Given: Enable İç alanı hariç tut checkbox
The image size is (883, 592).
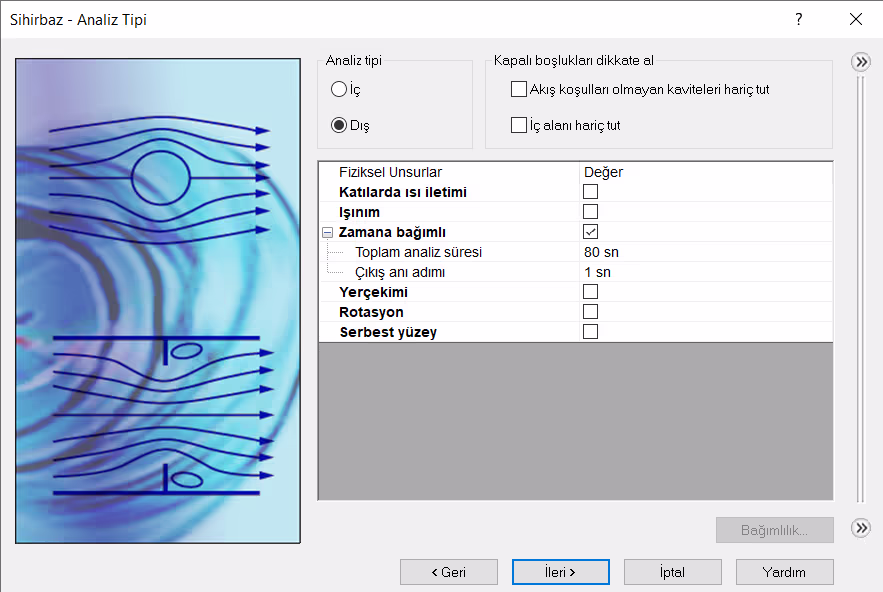Looking at the screenshot, I should pyautogui.click(x=519, y=125).
